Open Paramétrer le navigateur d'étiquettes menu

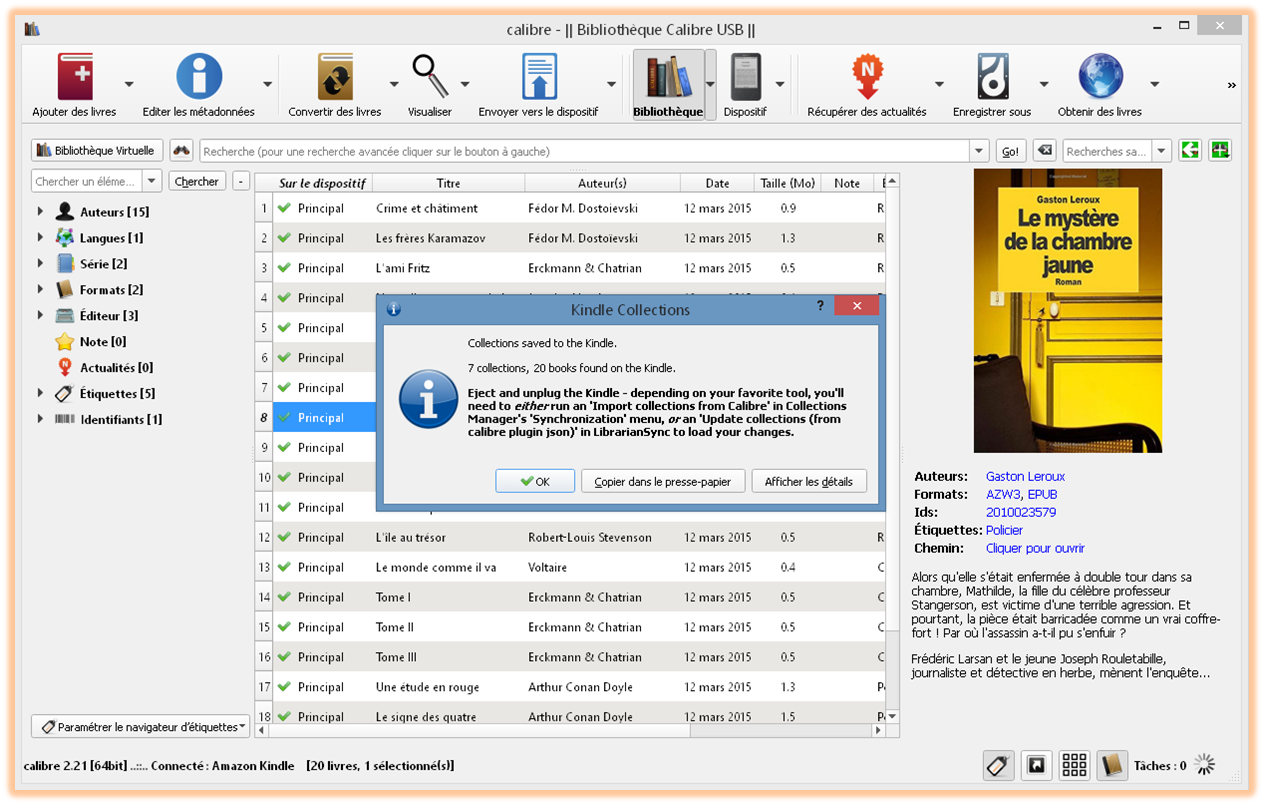pos(140,727)
